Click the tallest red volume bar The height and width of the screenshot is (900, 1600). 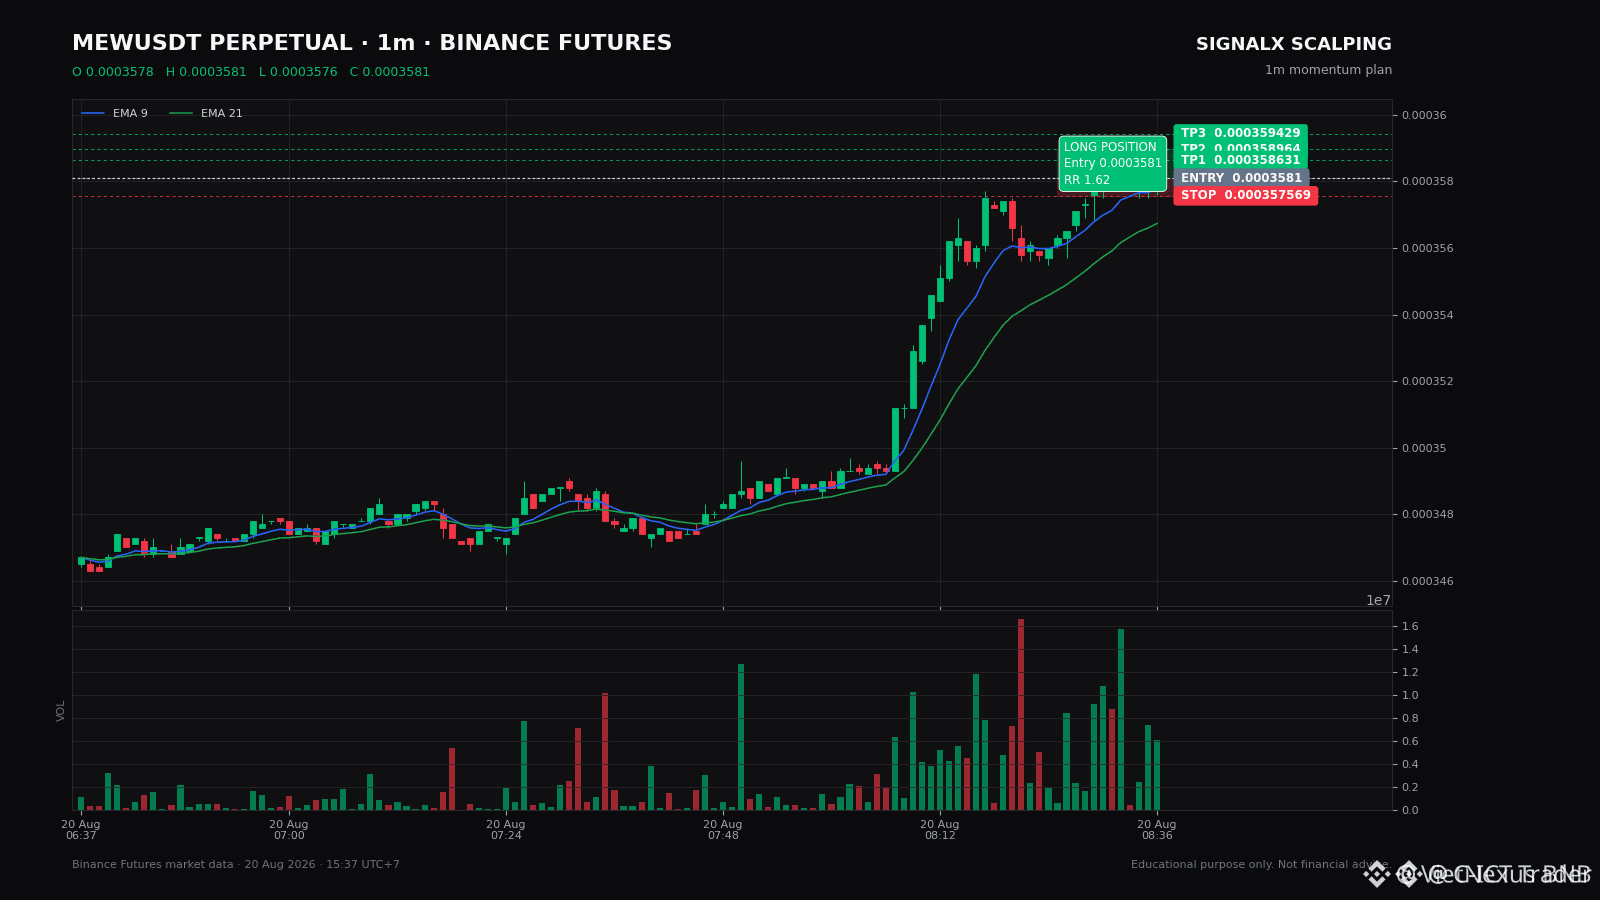[1021, 714]
